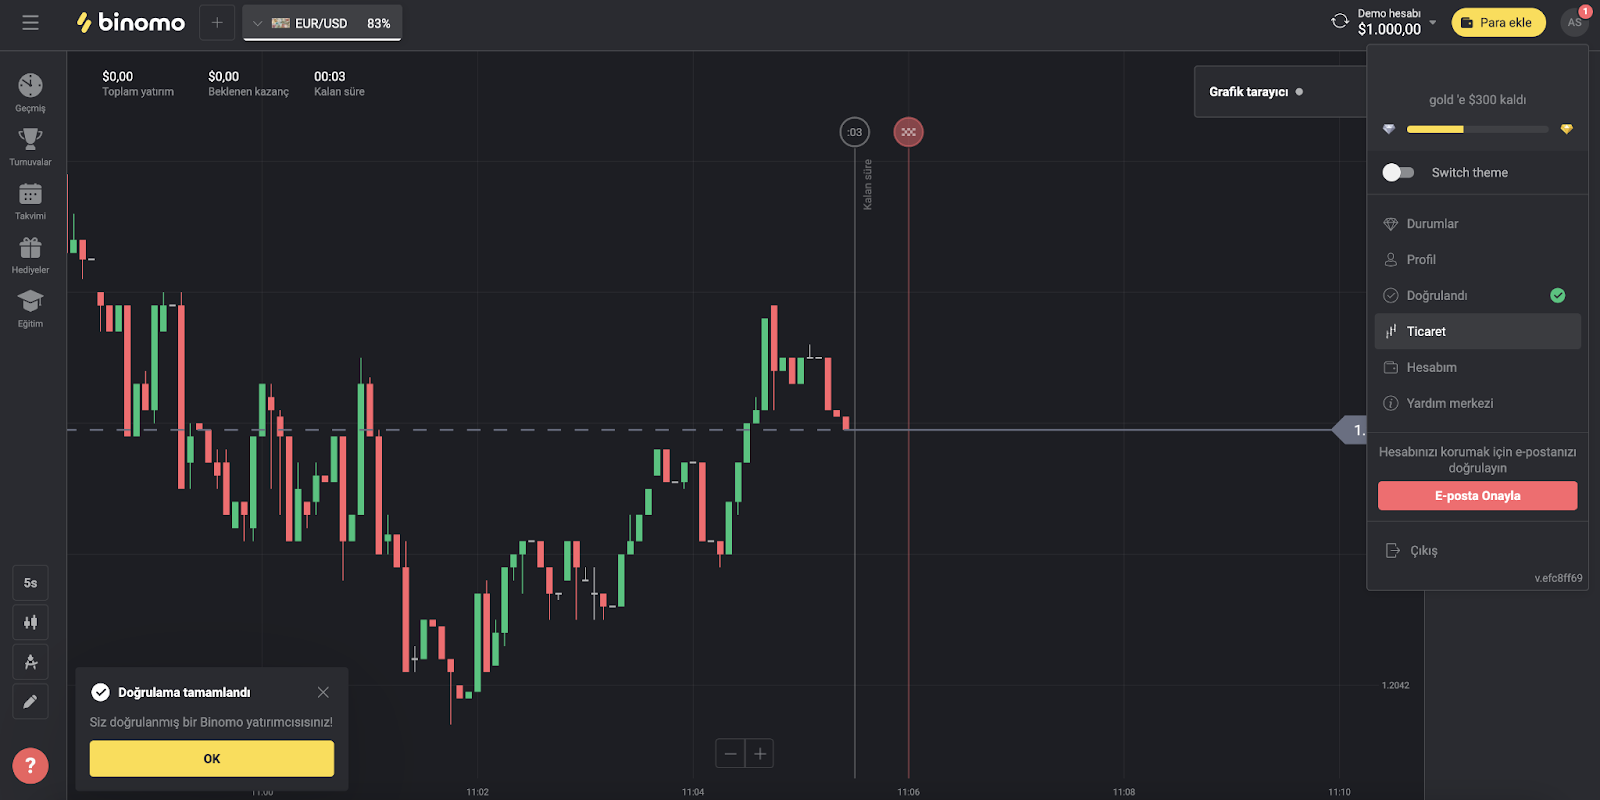Open the Hediyeler gift icon
Image resolution: width=1600 pixels, height=800 pixels.
coord(30,249)
